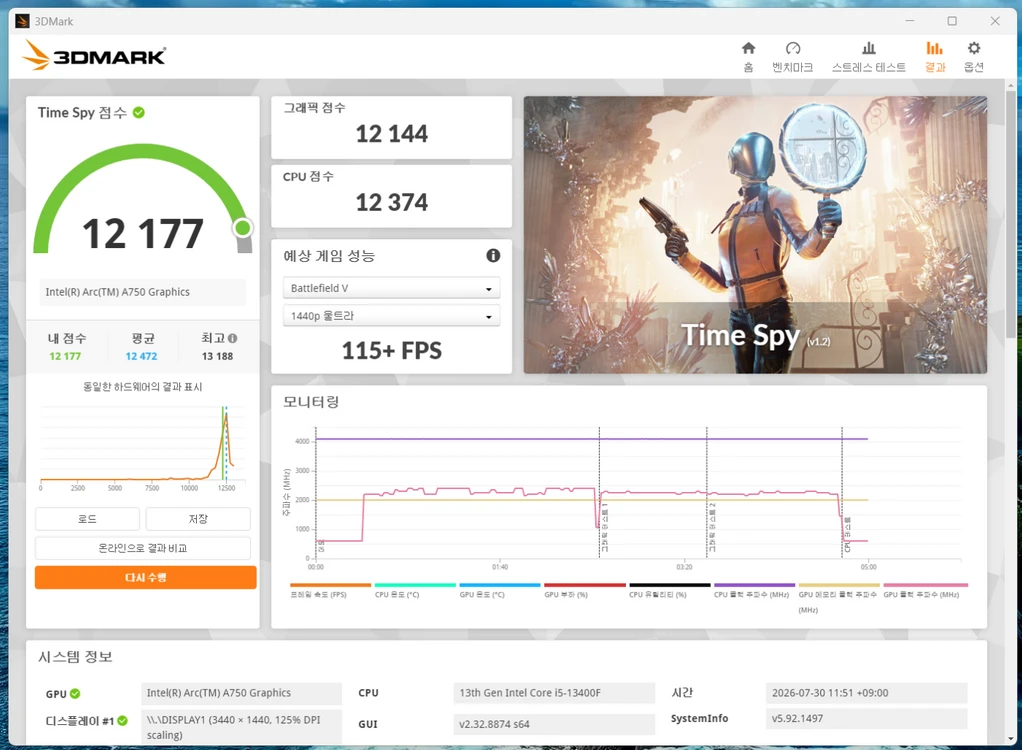Click the Time Spy preview image
Image resolution: width=1022 pixels, height=750 pixels.
[755, 235]
